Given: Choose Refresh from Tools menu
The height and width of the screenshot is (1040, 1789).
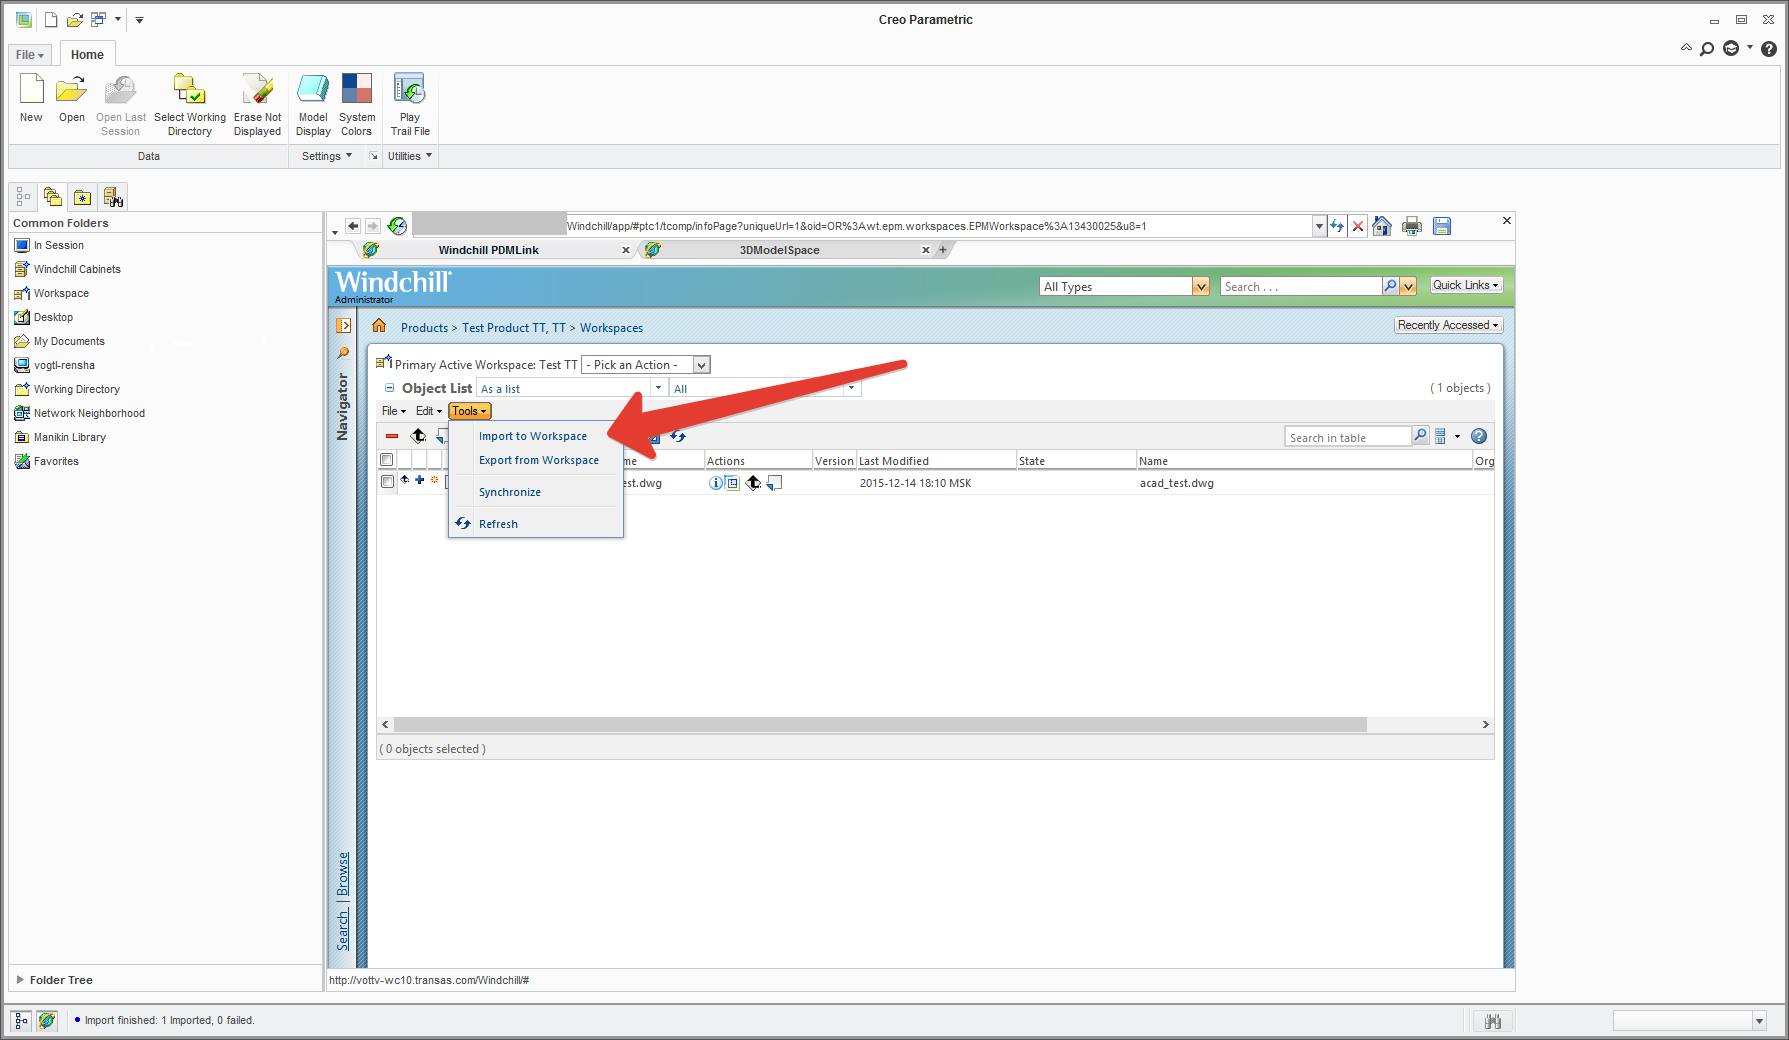Looking at the screenshot, I should point(498,524).
